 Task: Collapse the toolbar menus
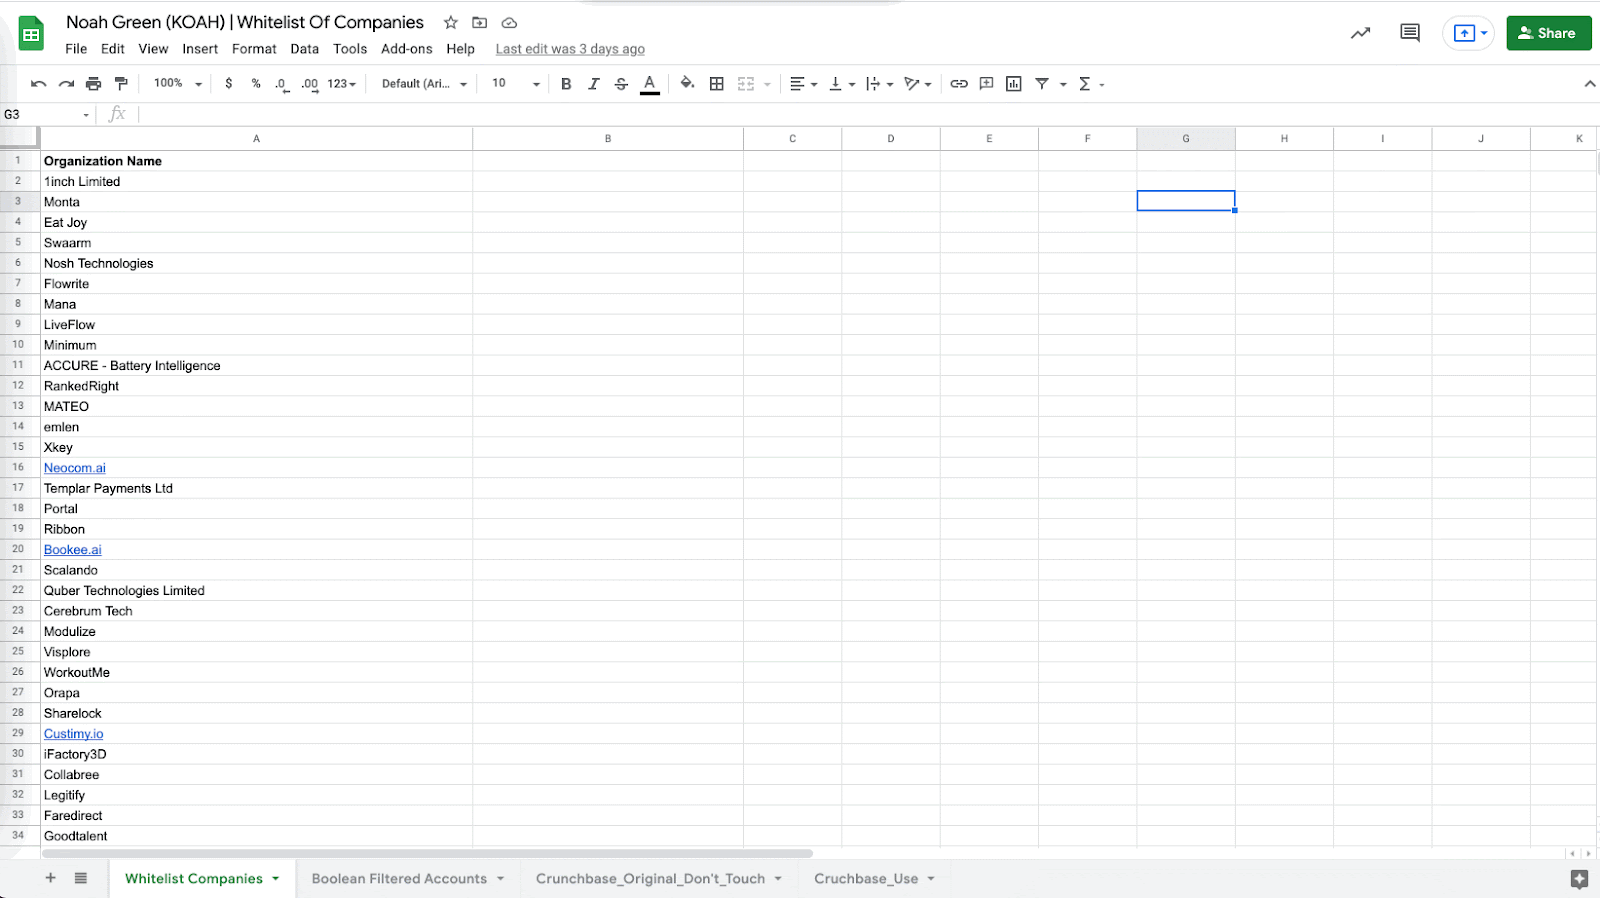pos(1589,84)
